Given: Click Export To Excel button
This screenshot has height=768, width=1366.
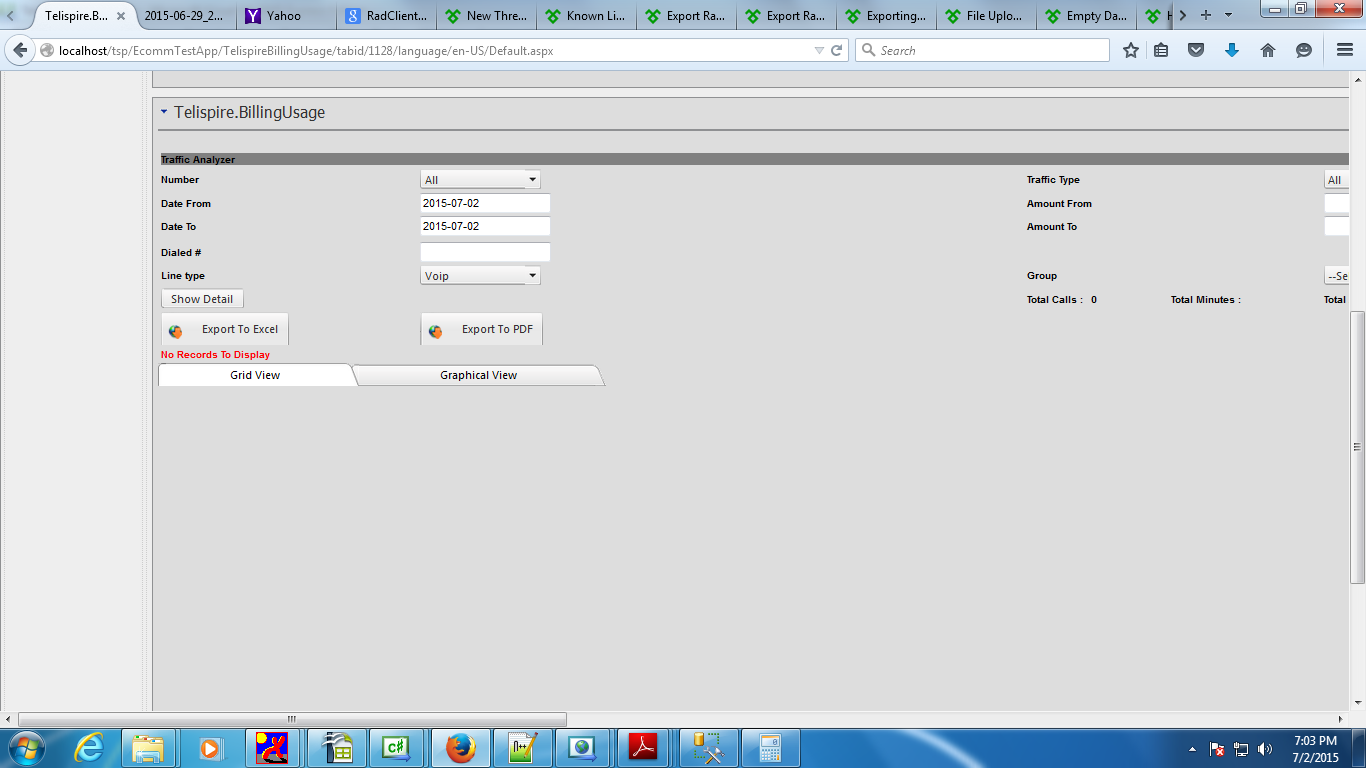Looking at the screenshot, I should tap(225, 330).
